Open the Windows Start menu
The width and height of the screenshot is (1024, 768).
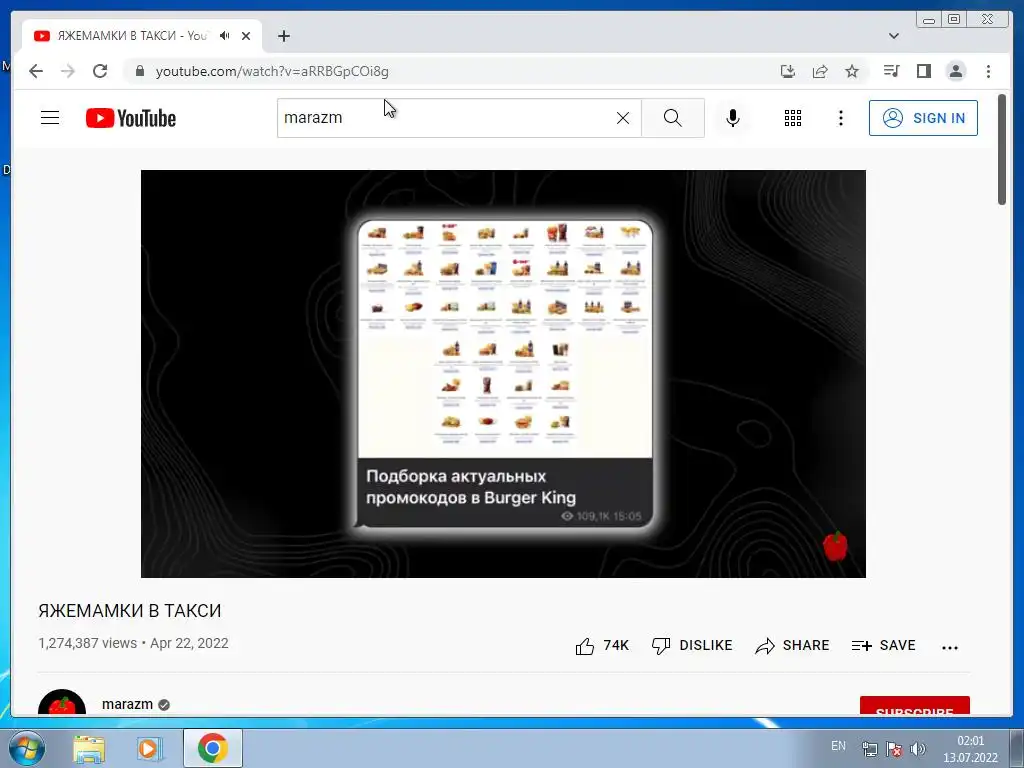tap(26, 748)
